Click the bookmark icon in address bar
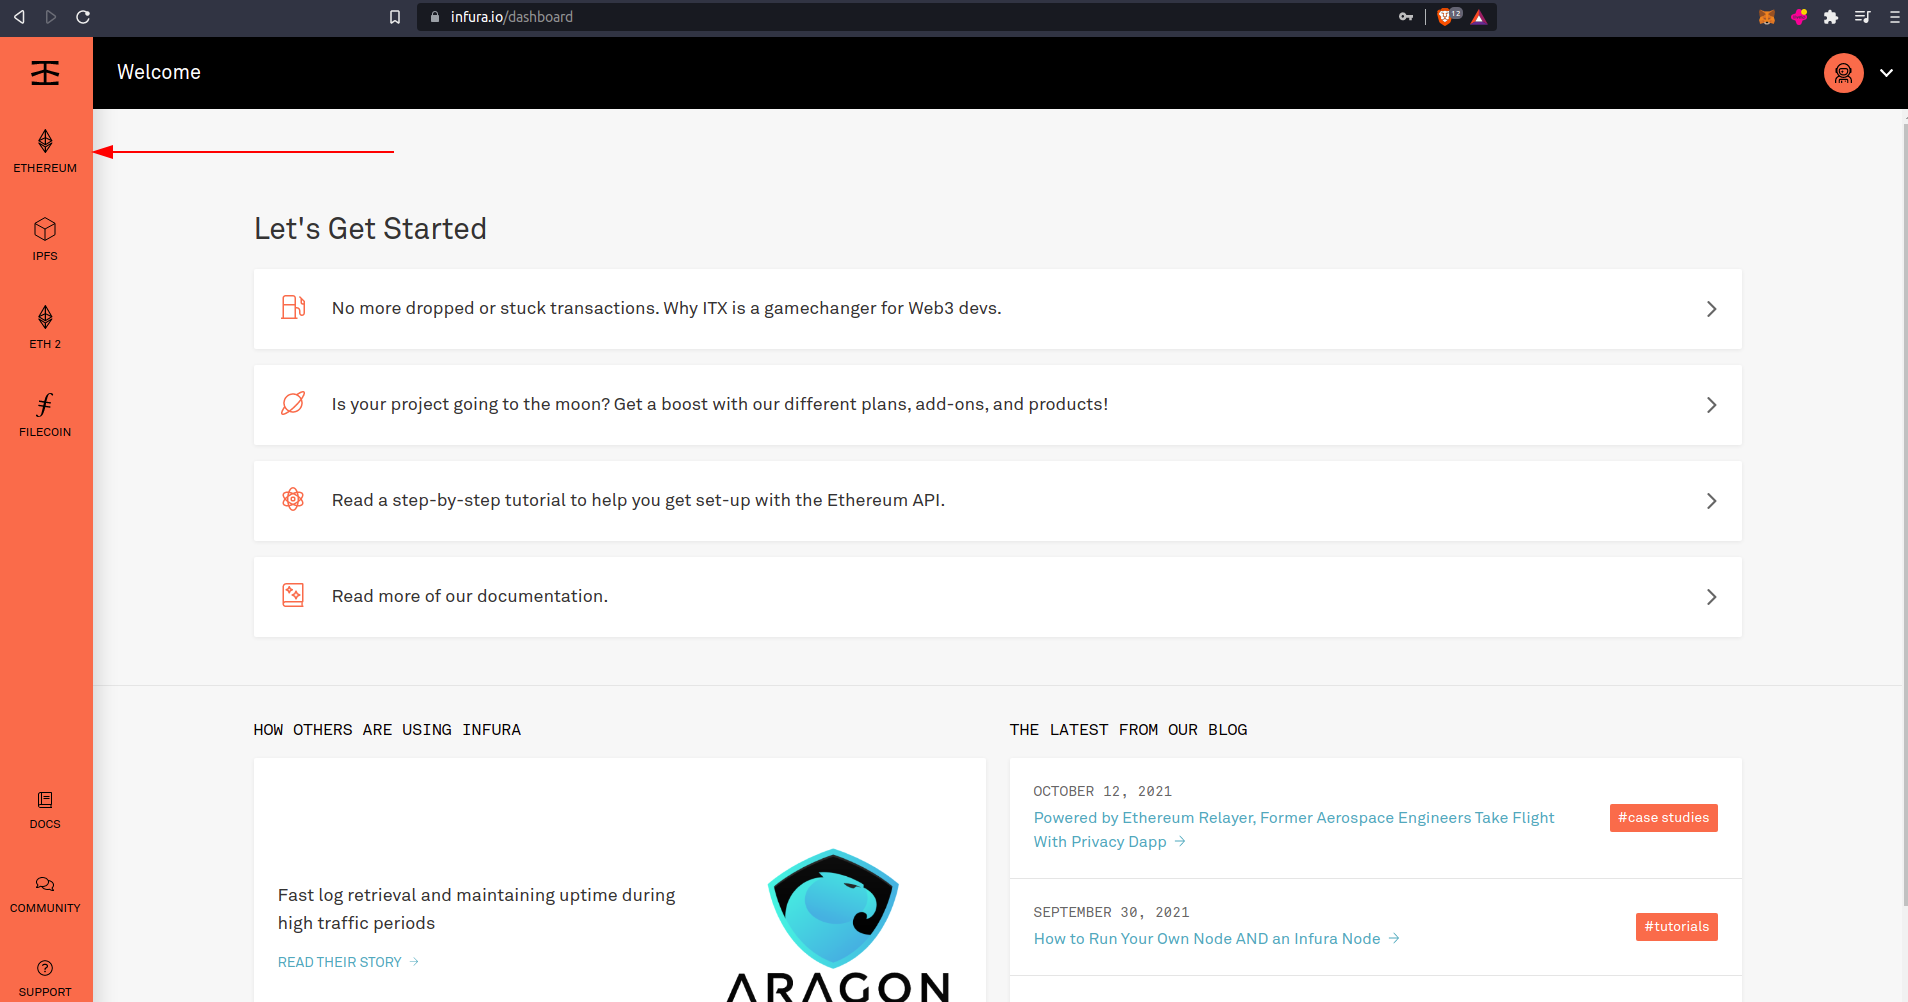 point(395,17)
